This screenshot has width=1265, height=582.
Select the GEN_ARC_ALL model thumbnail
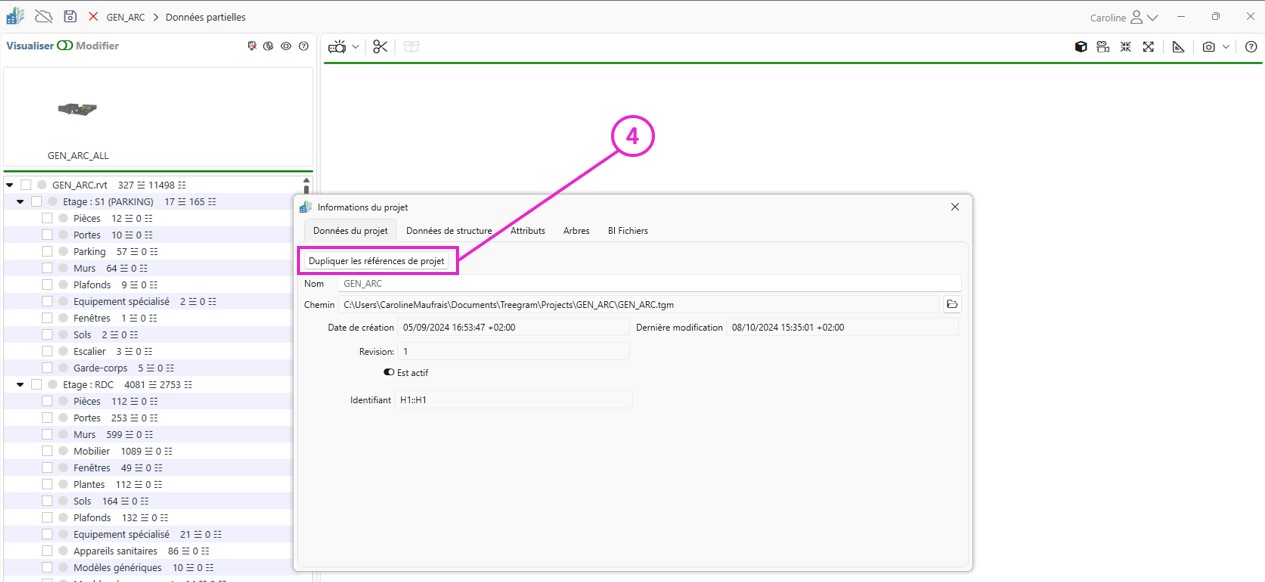(78, 110)
